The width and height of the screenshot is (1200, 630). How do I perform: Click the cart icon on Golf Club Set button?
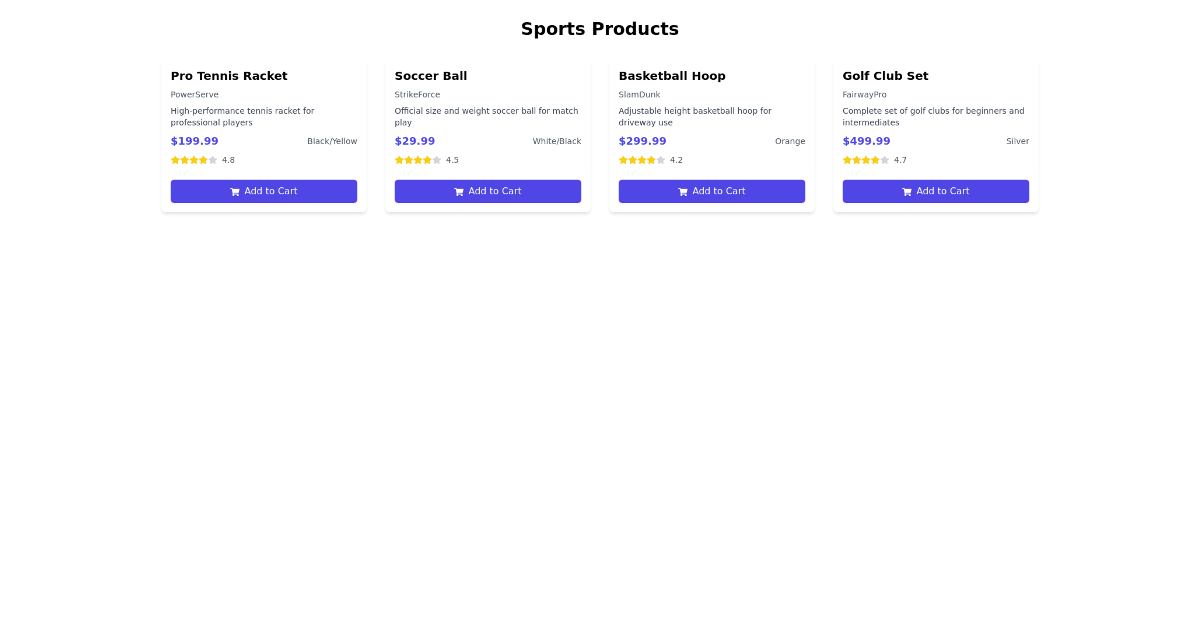908,191
